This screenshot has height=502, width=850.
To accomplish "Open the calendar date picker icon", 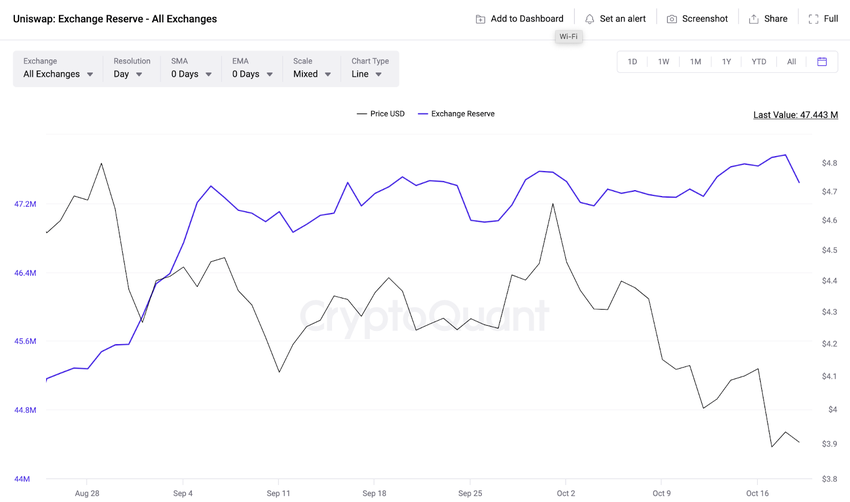I will 822,62.
